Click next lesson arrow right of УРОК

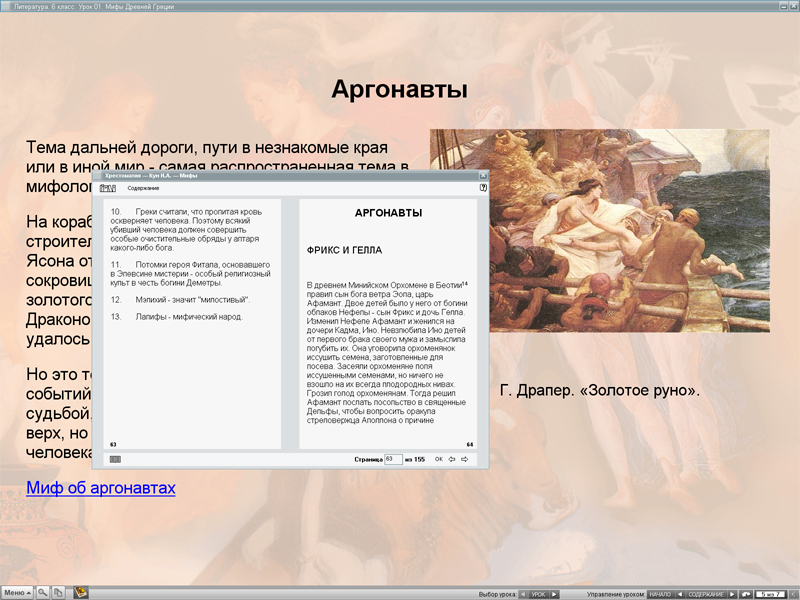(554, 594)
